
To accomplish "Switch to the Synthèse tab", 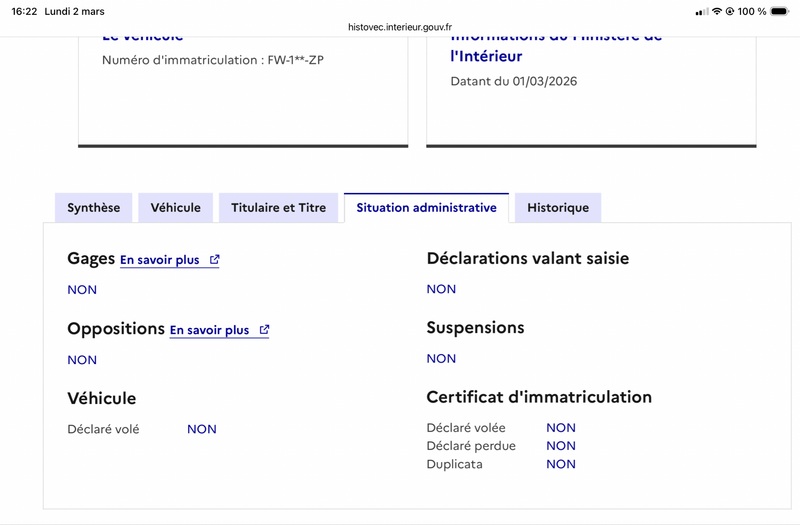I will click(93, 208).
